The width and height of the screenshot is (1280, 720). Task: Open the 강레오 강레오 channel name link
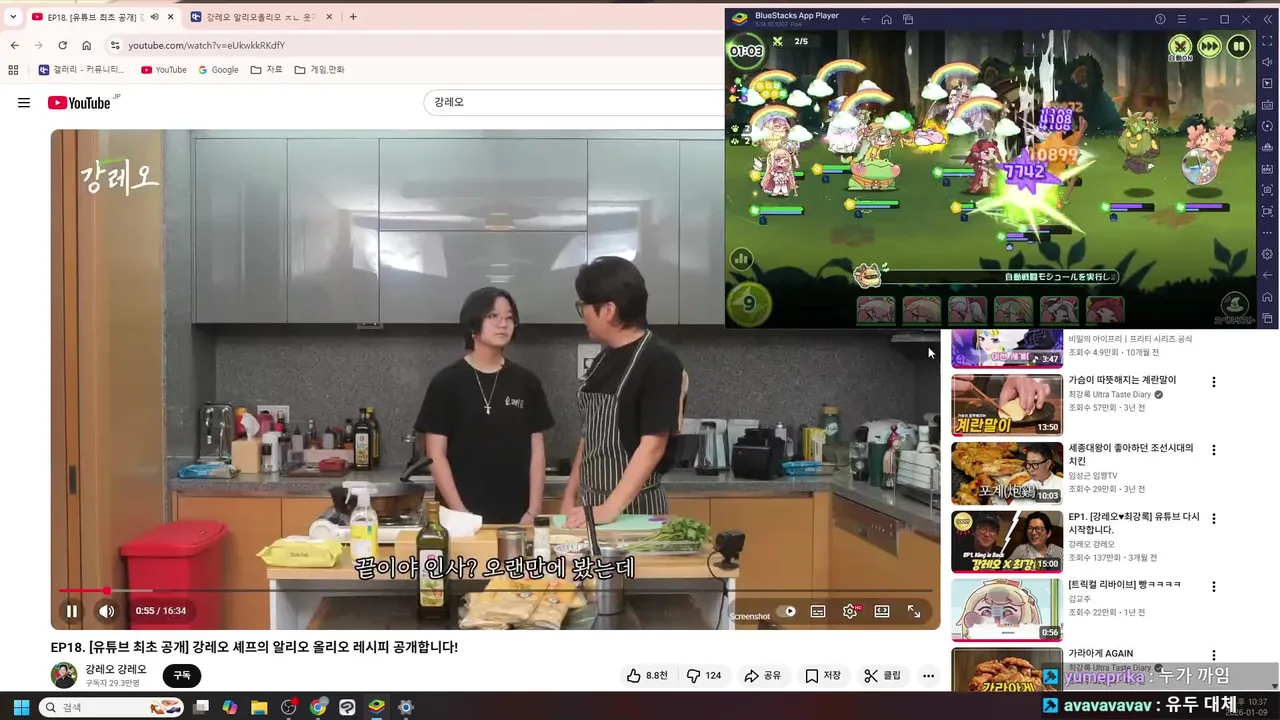[x=116, y=669]
